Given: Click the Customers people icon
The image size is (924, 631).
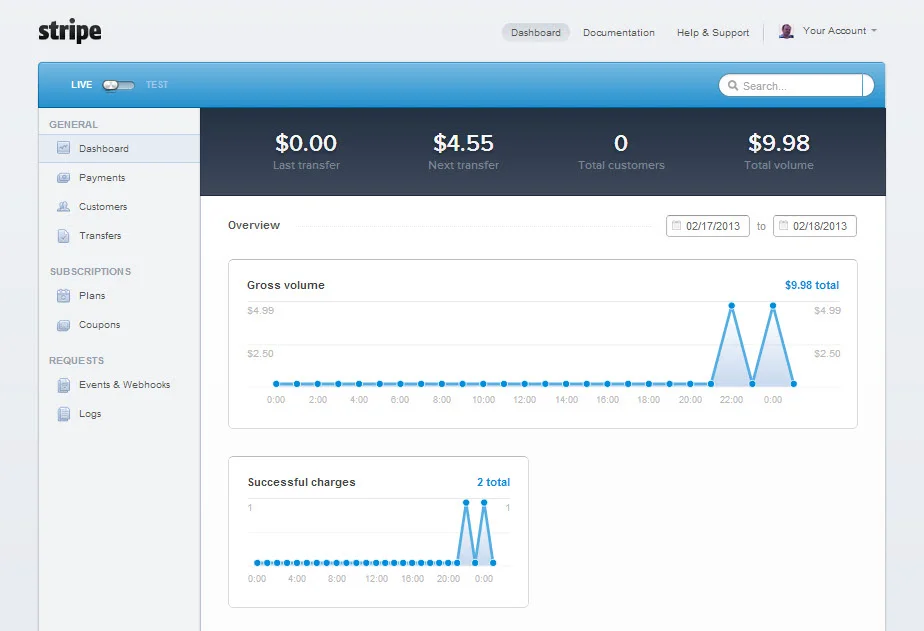Looking at the screenshot, I should tap(63, 206).
